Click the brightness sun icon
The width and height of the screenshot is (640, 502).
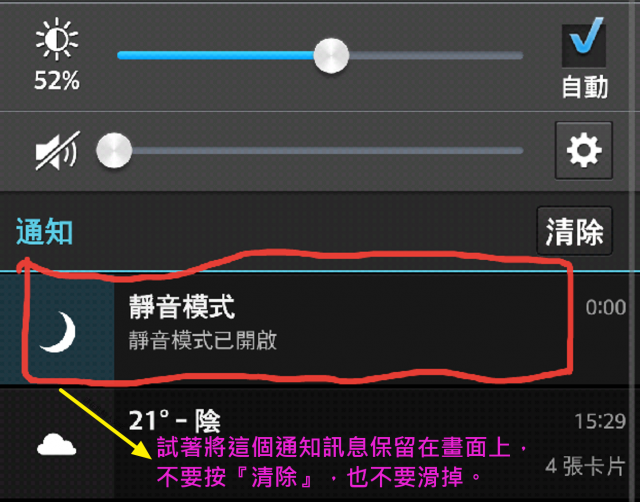(57, 39)
